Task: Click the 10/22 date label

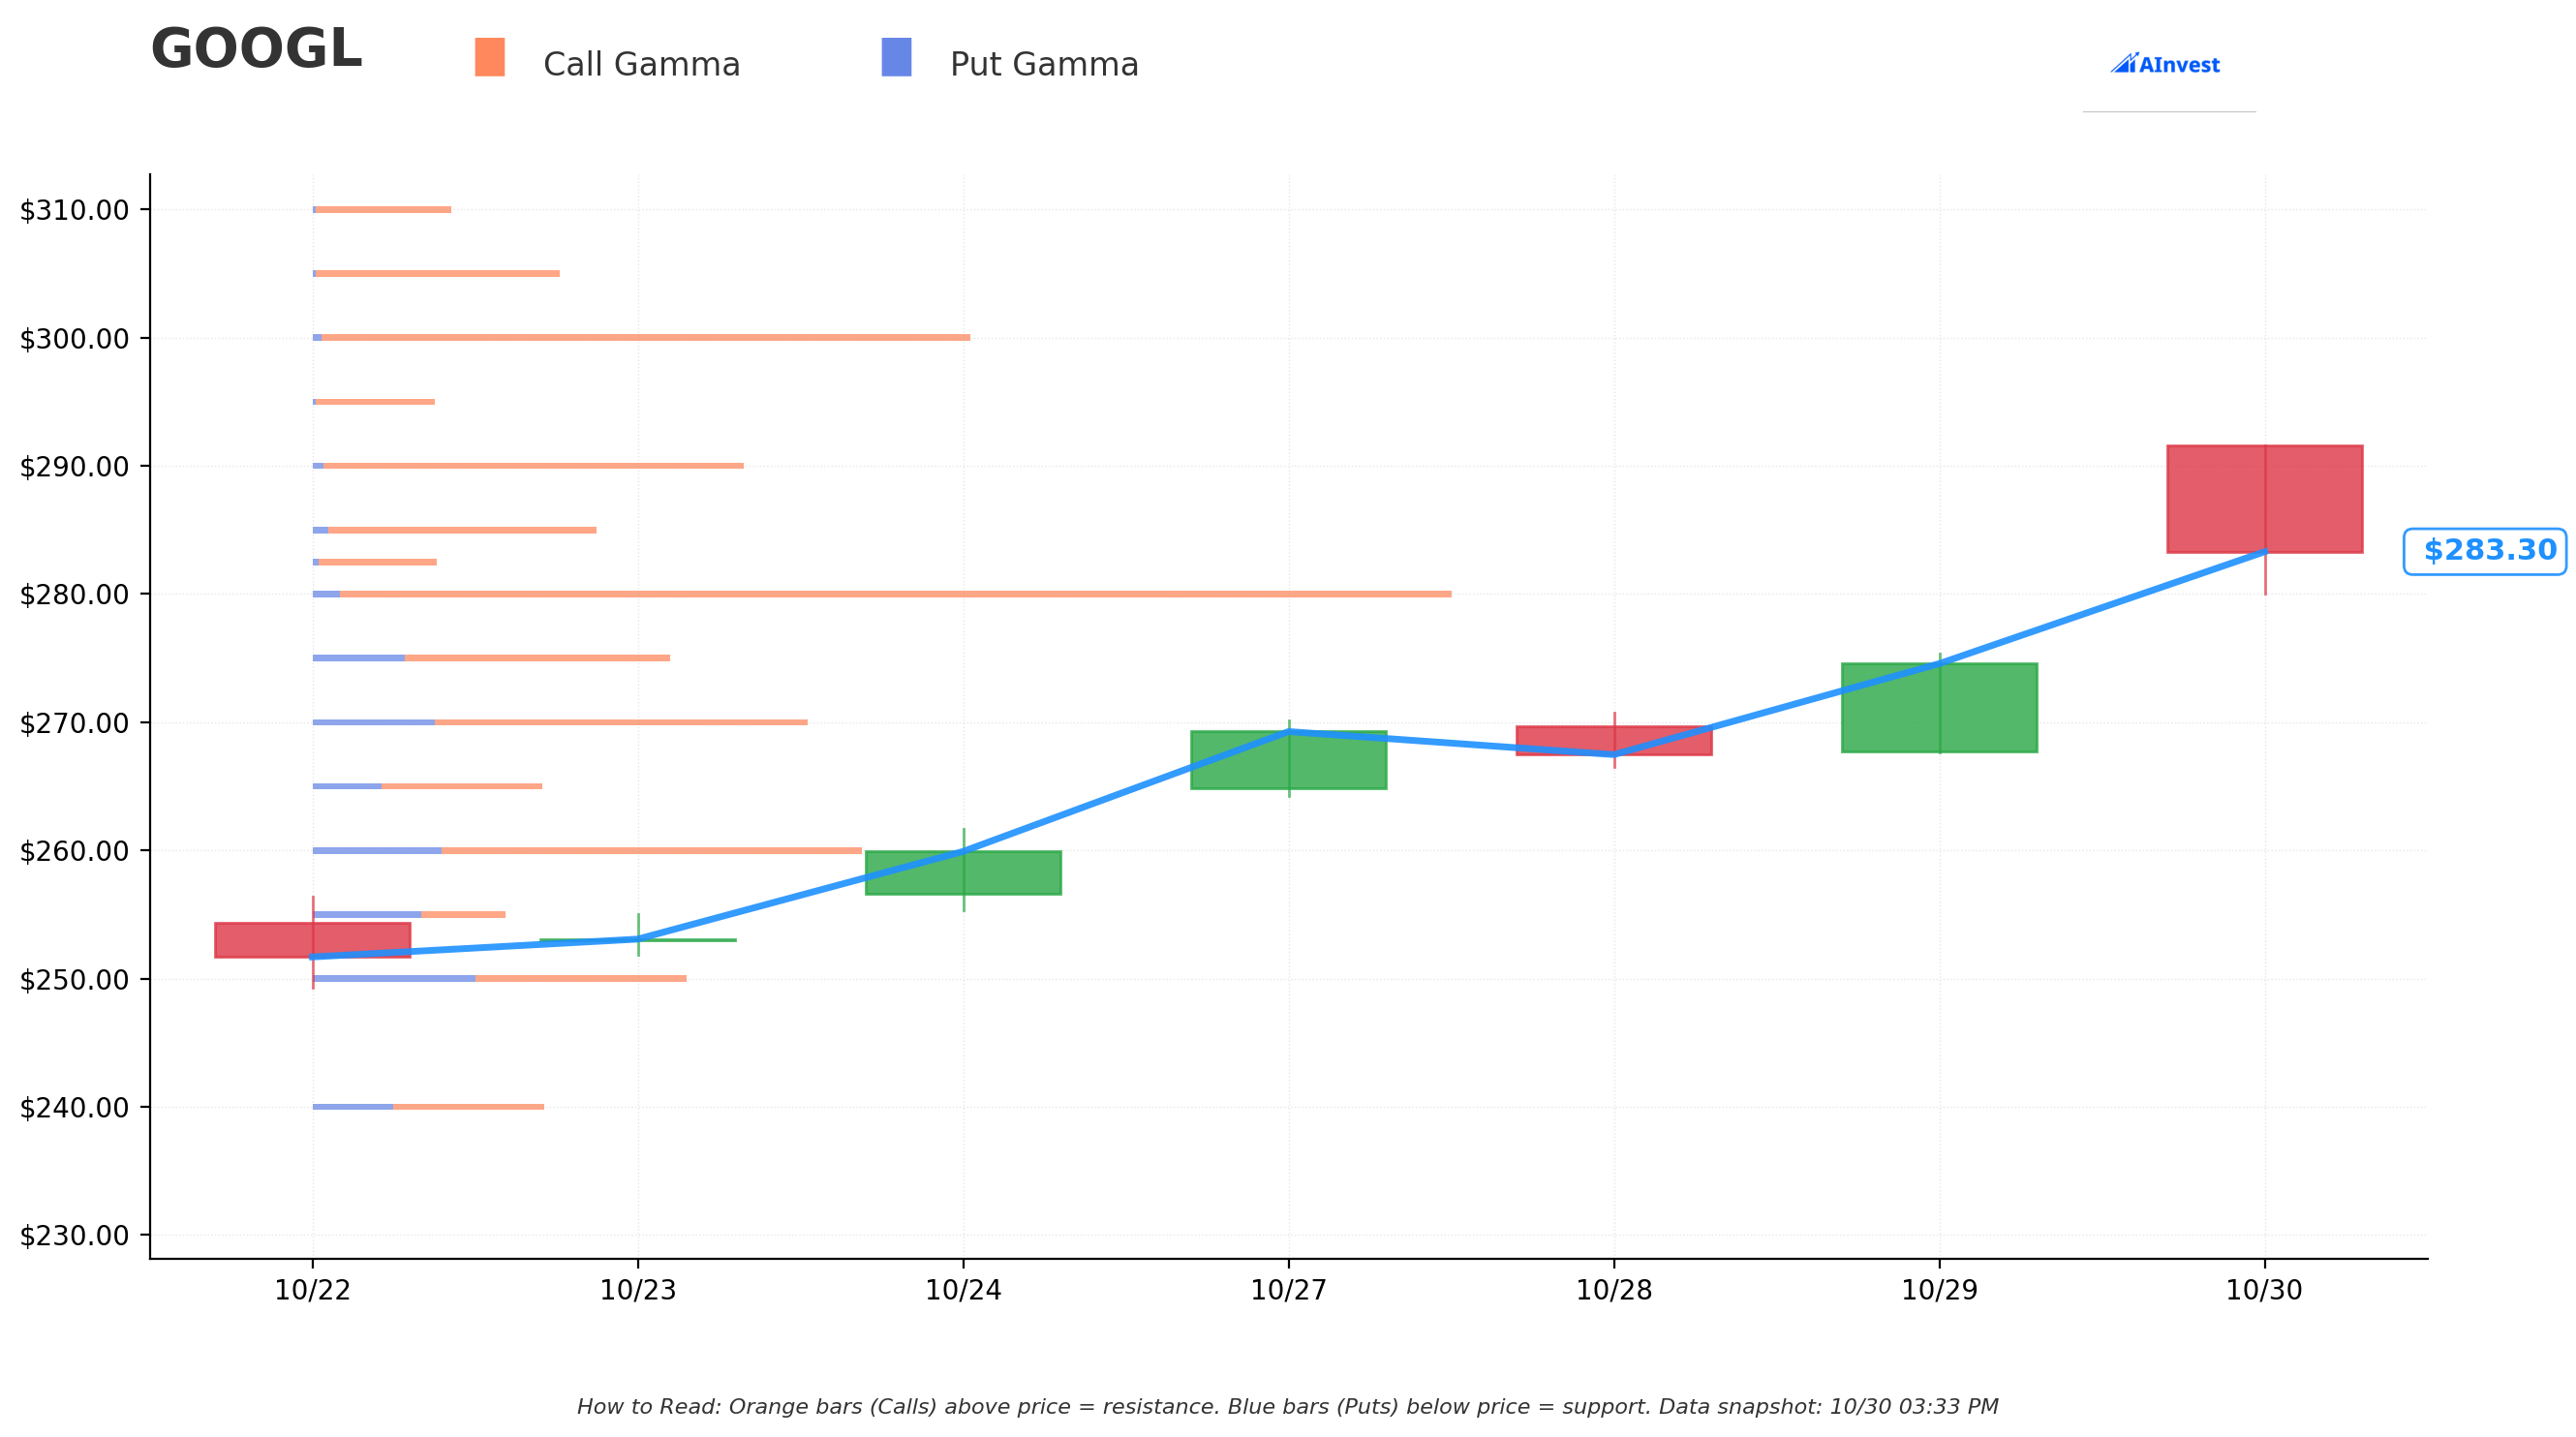Action: (313, 1291)
